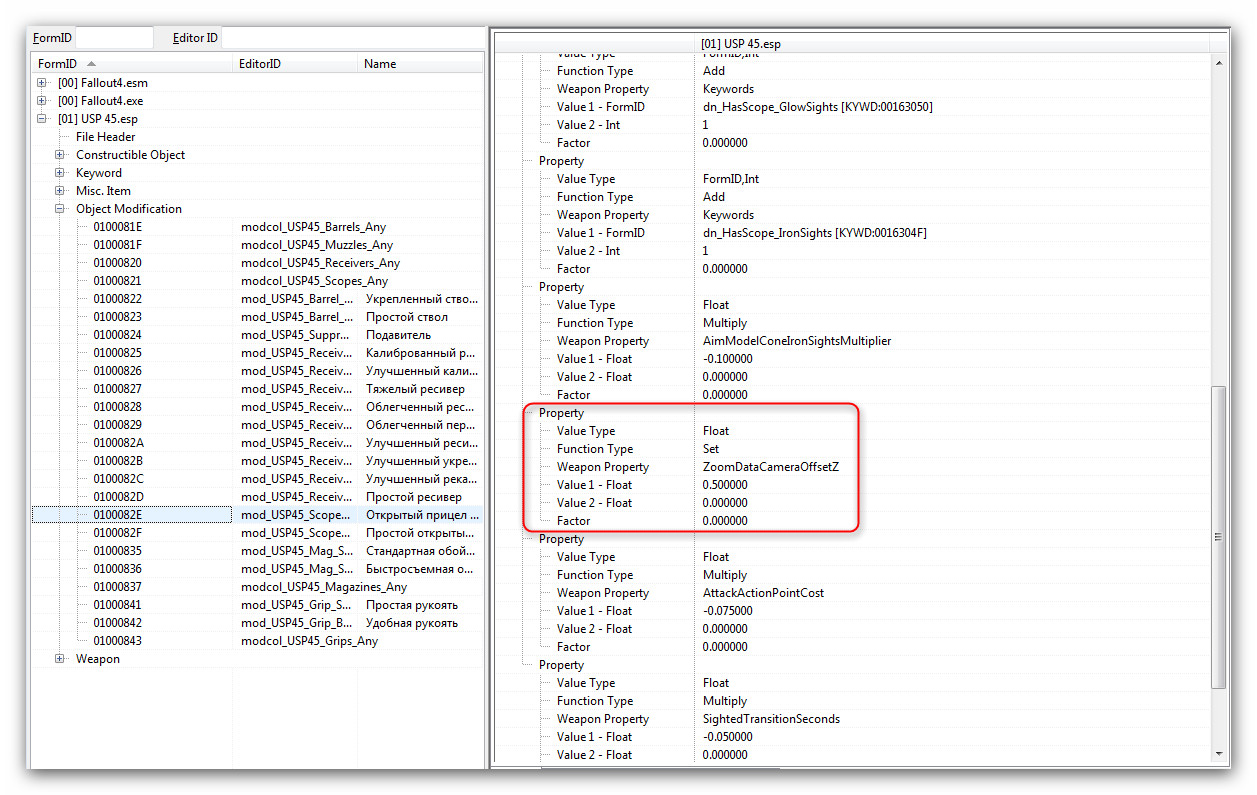Select record 0100082D Простой ресивер
Image resolution: width=1257 pixels, height=795 pixels.
(x=257, y=497)
